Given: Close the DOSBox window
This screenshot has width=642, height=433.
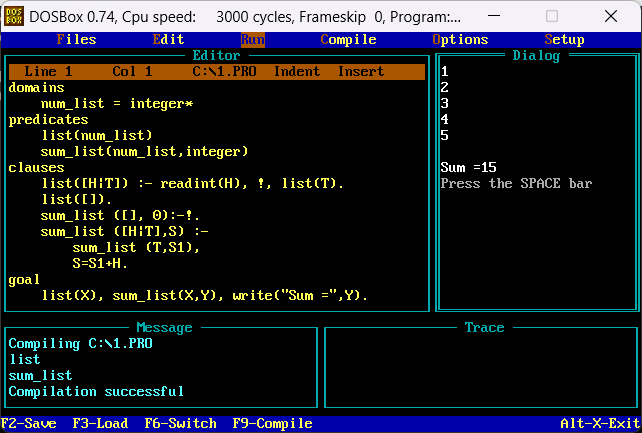Looking at the screenshot, I should (x=611, y=16).
